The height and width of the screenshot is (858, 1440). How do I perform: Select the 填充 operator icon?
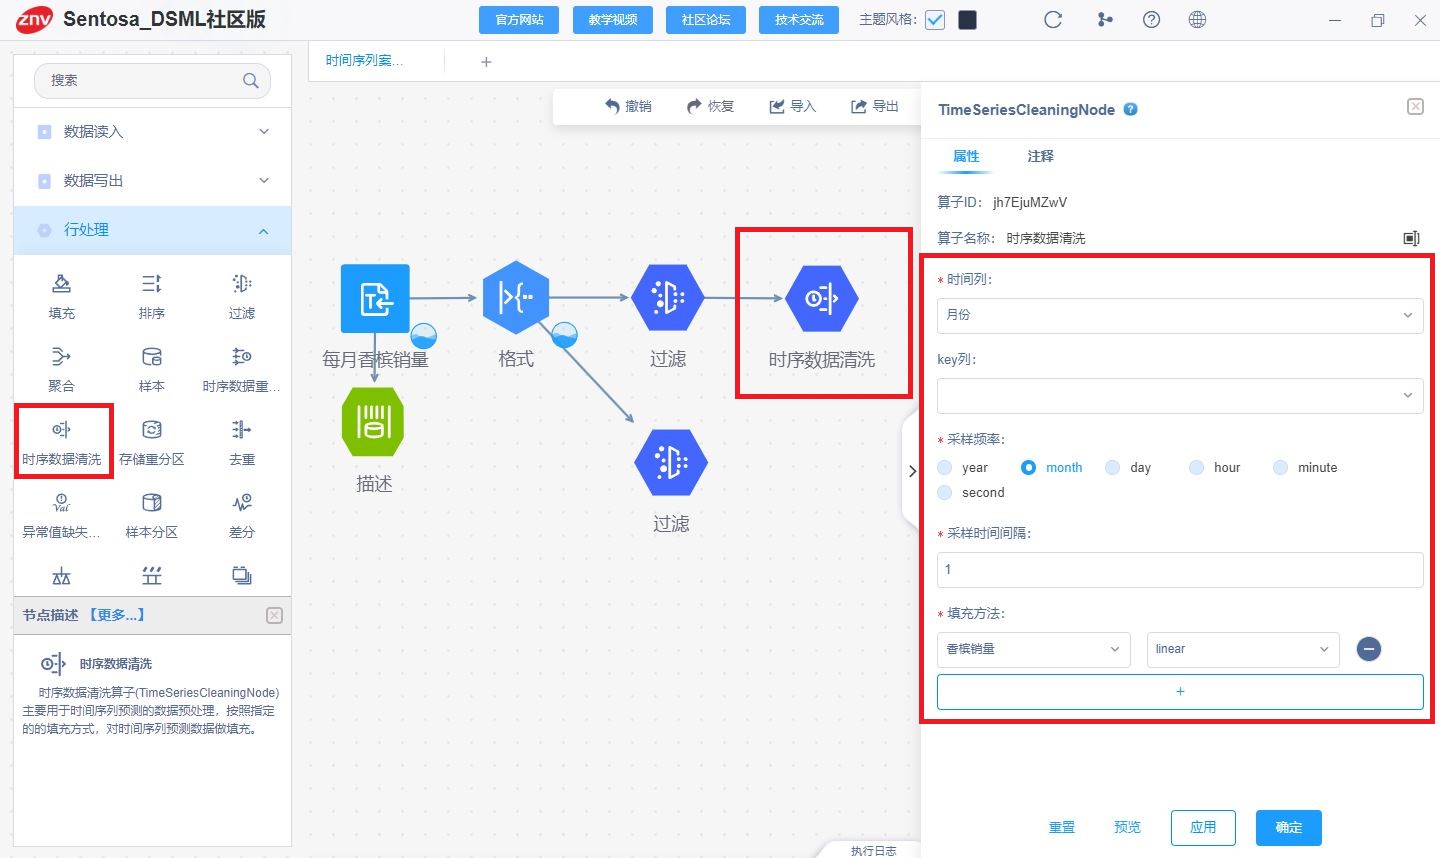click(x=61, y=284)
